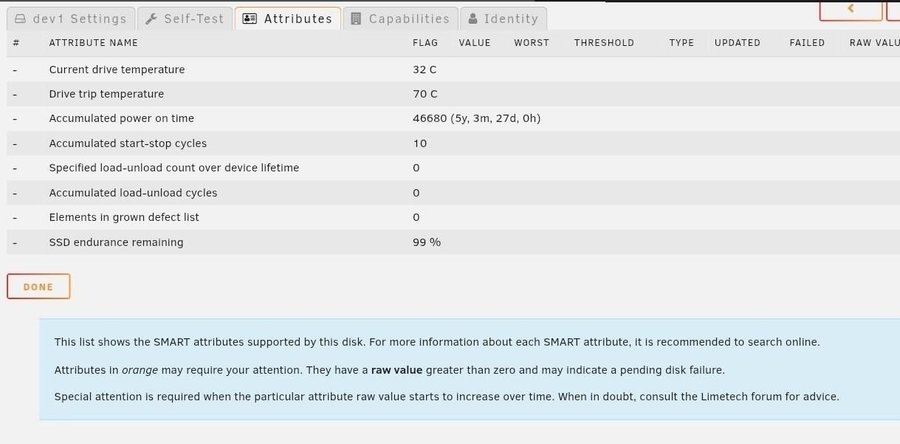Click the UPDATED column header
The image size is (900, 444).
tap(737, 43)
